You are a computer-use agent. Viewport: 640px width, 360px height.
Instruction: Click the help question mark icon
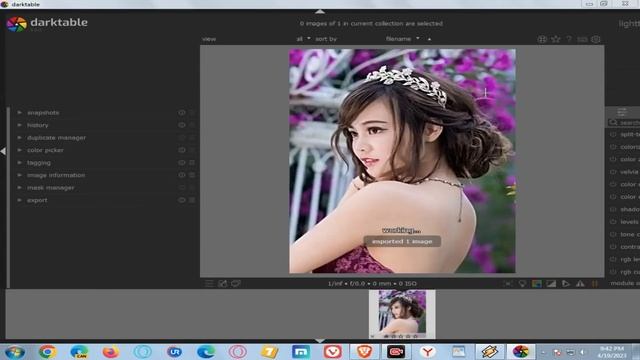[569, 39]
